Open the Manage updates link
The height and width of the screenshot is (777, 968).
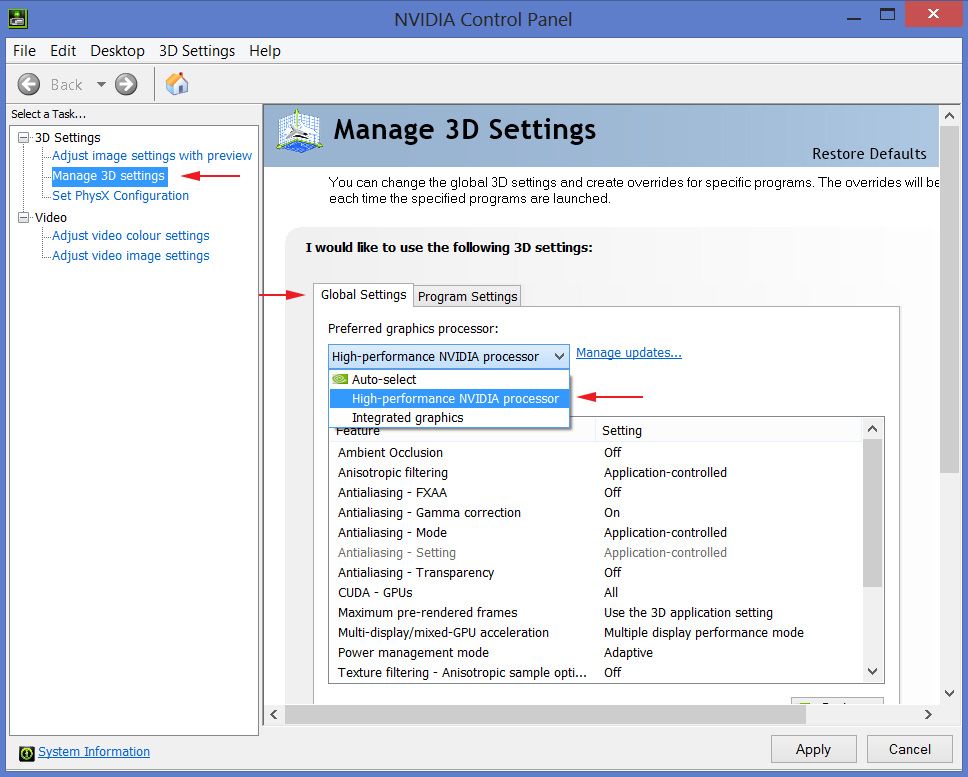coord(628,353)
